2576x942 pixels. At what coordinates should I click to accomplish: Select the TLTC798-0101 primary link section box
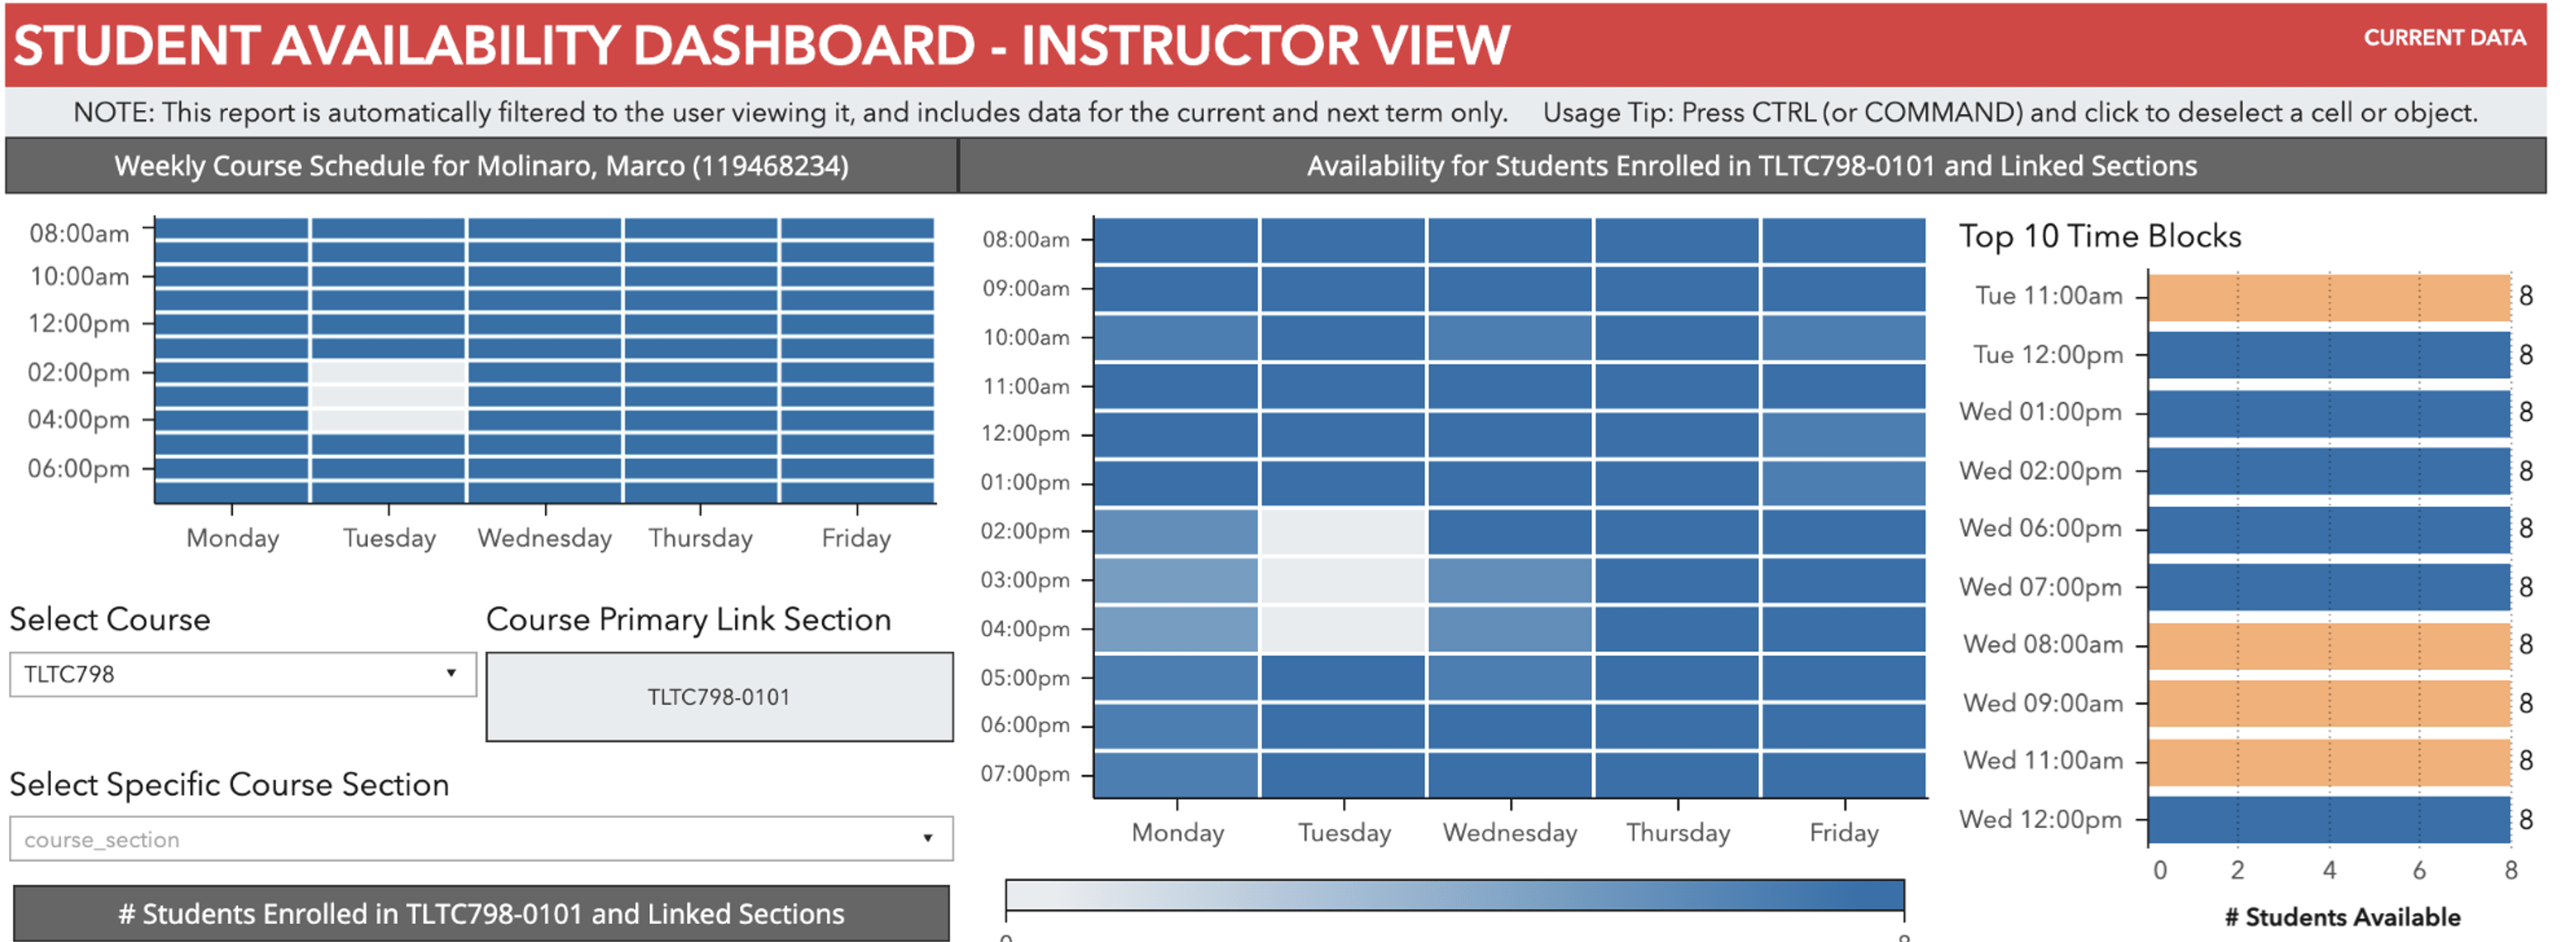[719, 697]
